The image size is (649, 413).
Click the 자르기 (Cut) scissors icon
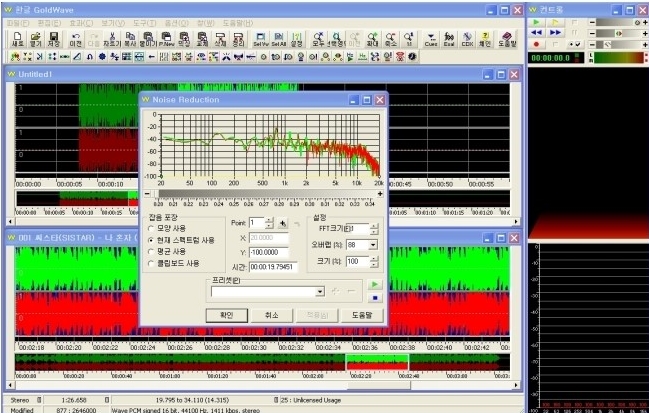pyautogui.click(x=112, y=39)
